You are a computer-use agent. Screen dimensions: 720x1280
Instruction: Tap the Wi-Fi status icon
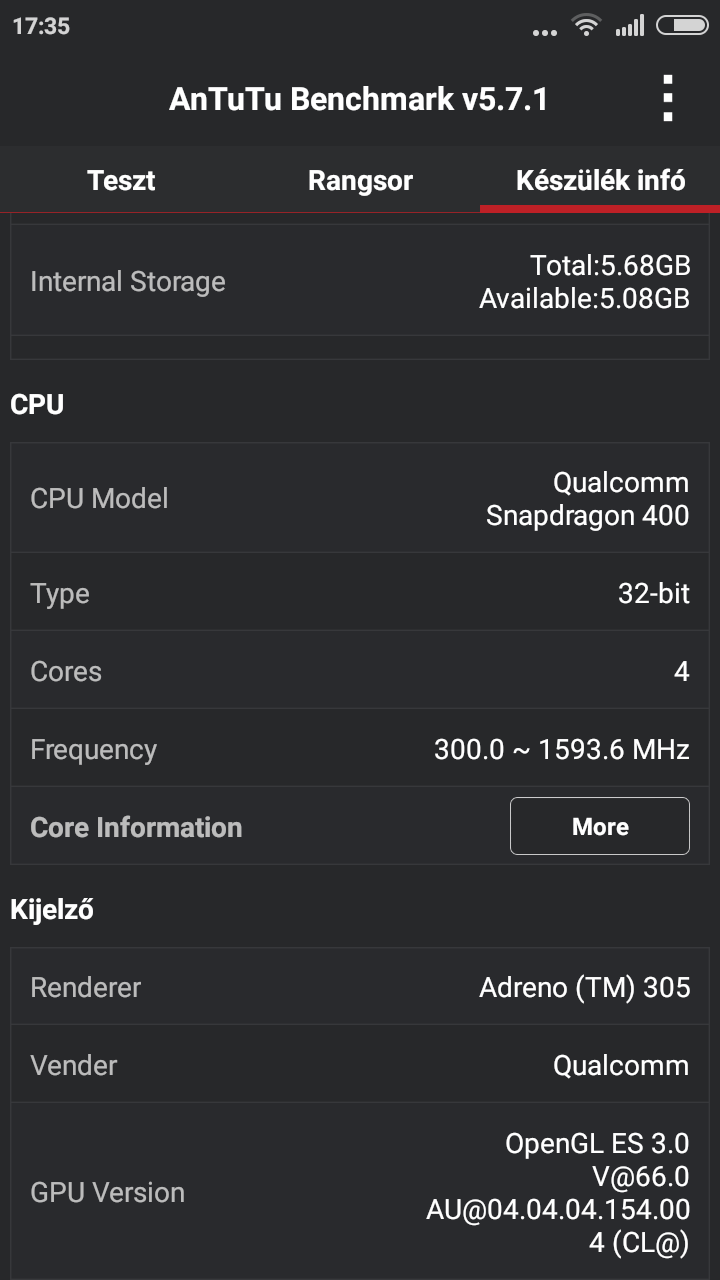pos(586,26)
